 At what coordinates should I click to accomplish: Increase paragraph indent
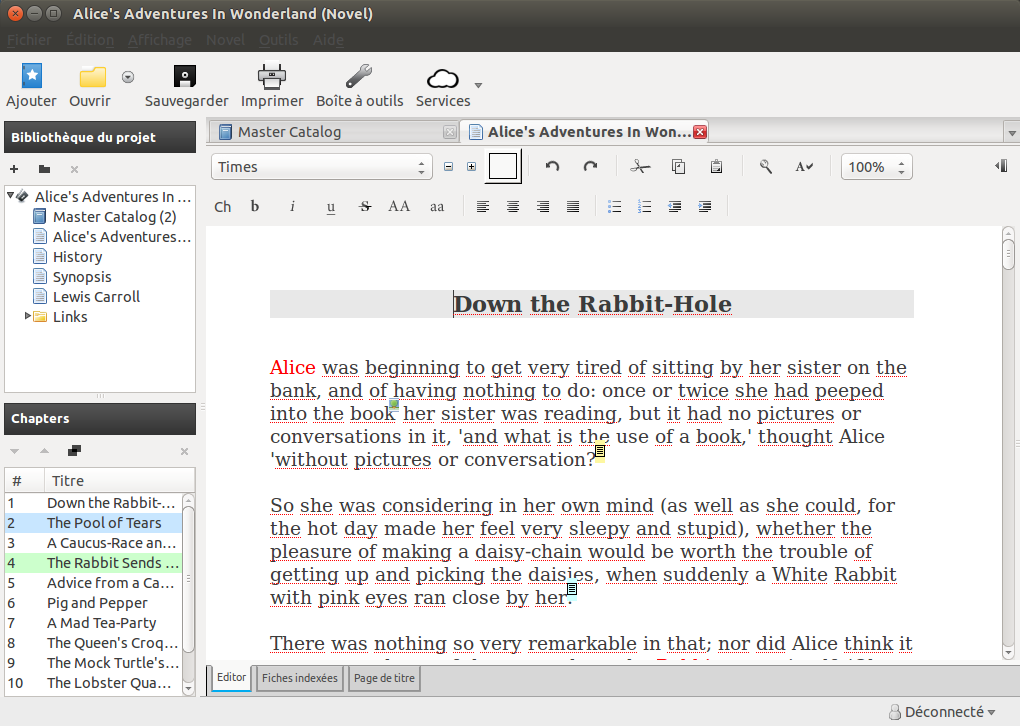705,207
